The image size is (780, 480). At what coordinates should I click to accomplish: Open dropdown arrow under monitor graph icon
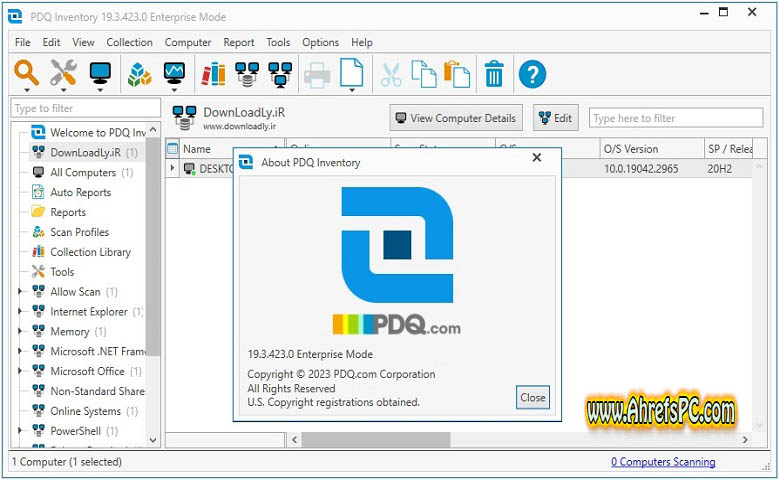(x=174, y=91)
